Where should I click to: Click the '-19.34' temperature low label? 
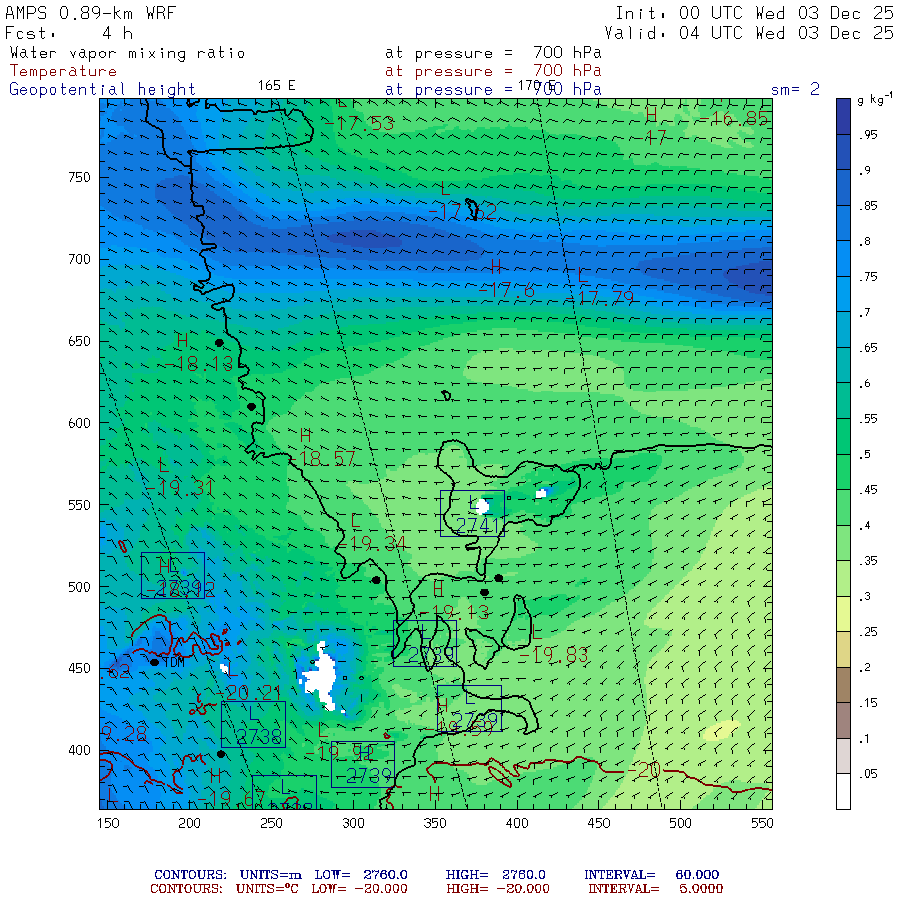point(371,544)
